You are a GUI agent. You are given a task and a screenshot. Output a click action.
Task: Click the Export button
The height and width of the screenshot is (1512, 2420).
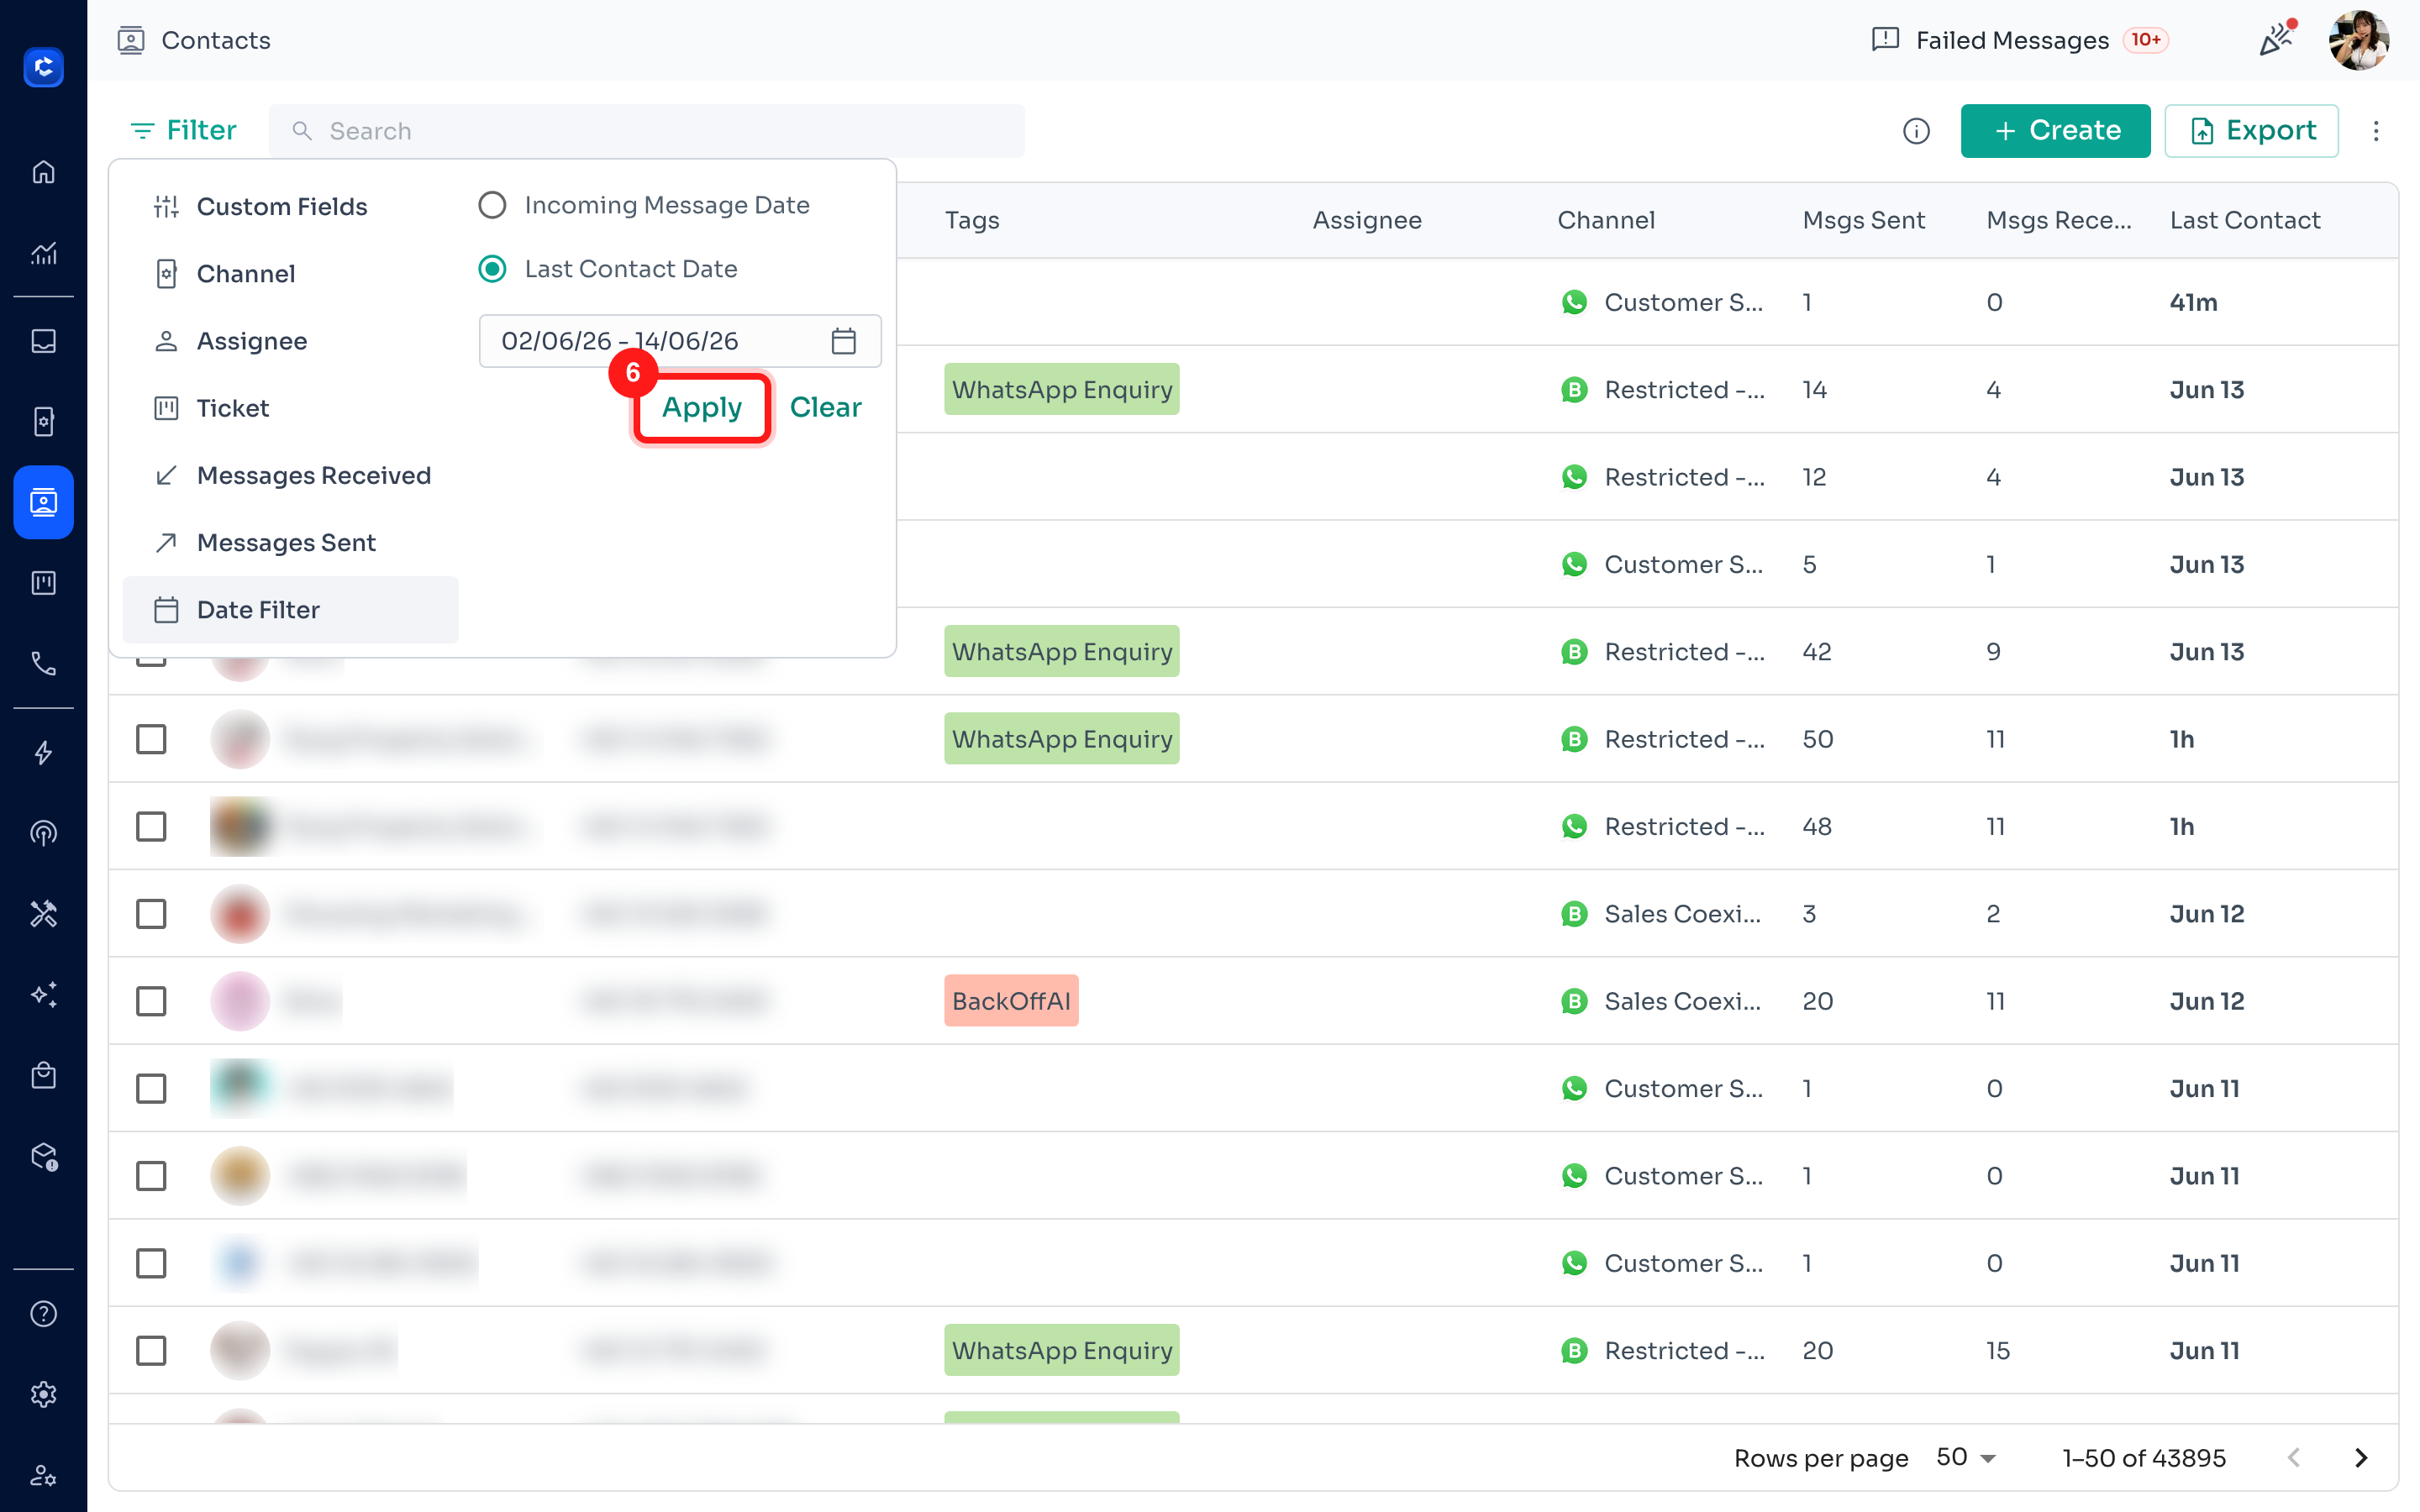[2251, 131]
